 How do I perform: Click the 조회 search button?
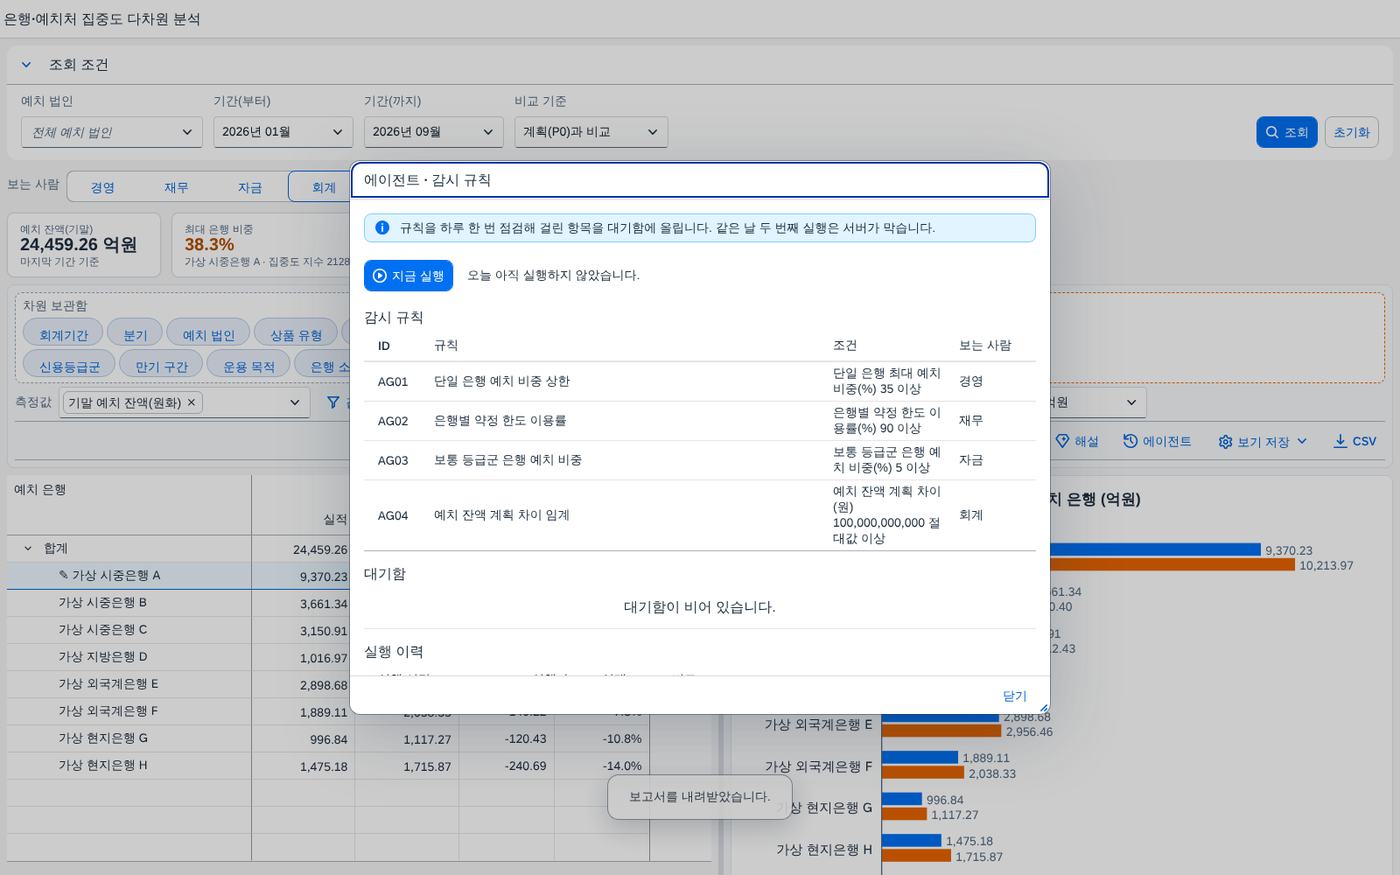point(1286,132)
